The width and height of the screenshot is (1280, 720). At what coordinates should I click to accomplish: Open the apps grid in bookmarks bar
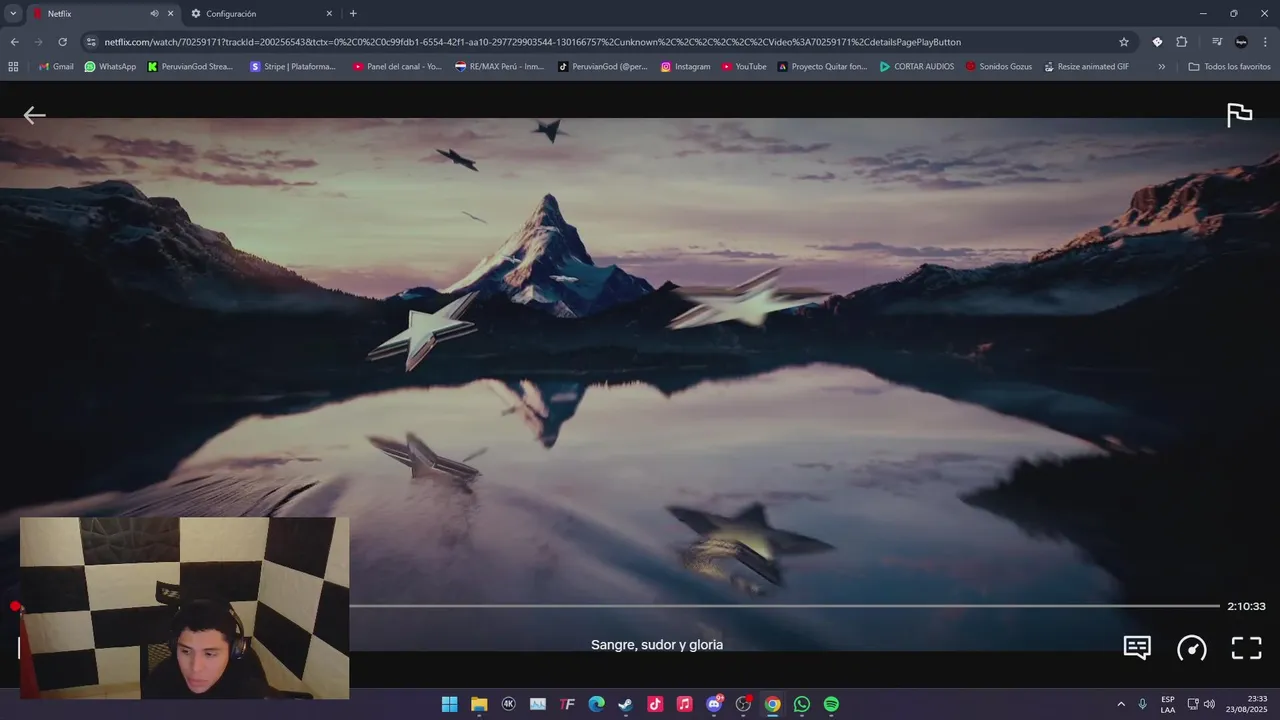coord(13,67)
